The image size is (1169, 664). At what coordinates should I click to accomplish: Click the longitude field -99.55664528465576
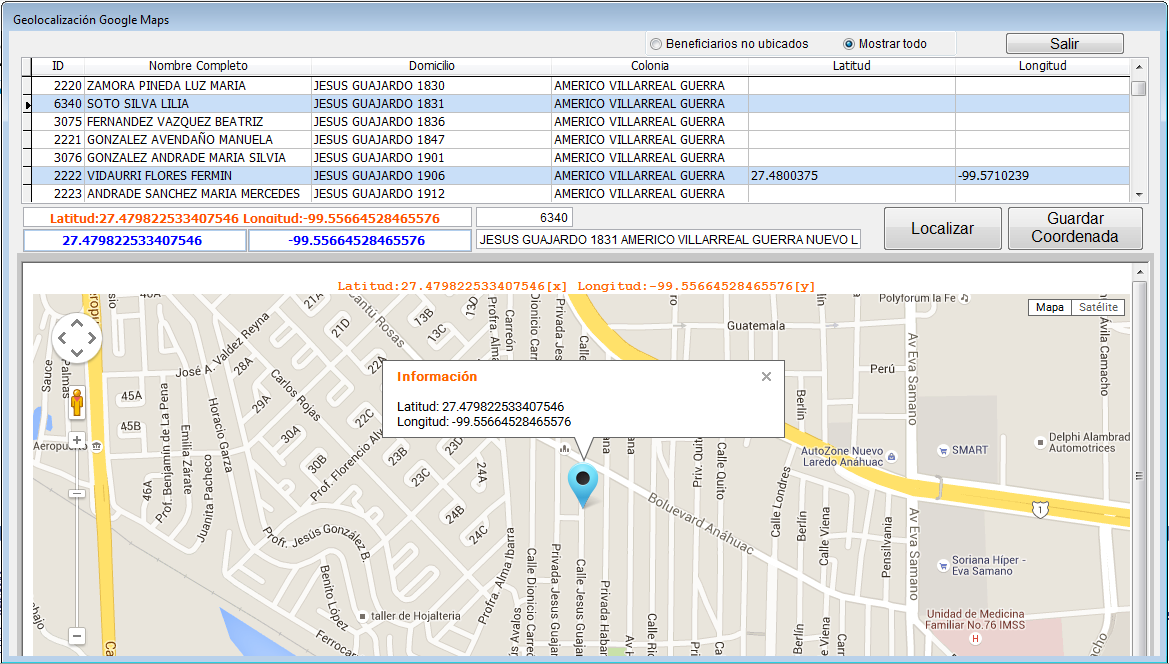(x=359, y=241)
